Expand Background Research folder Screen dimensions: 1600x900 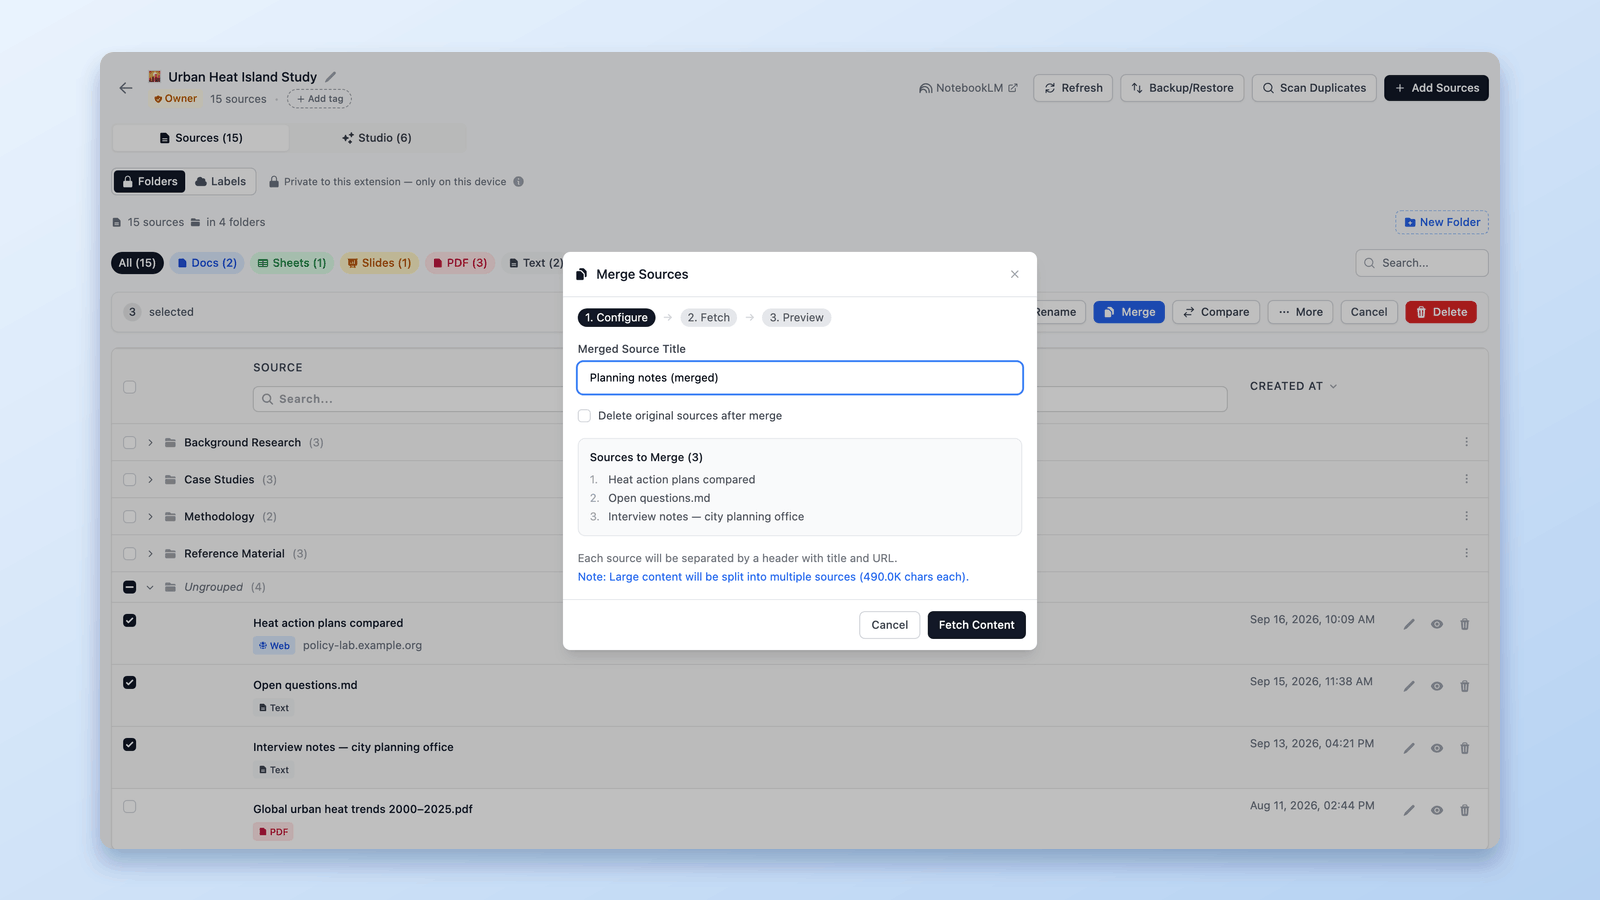[x=150, y=443]
